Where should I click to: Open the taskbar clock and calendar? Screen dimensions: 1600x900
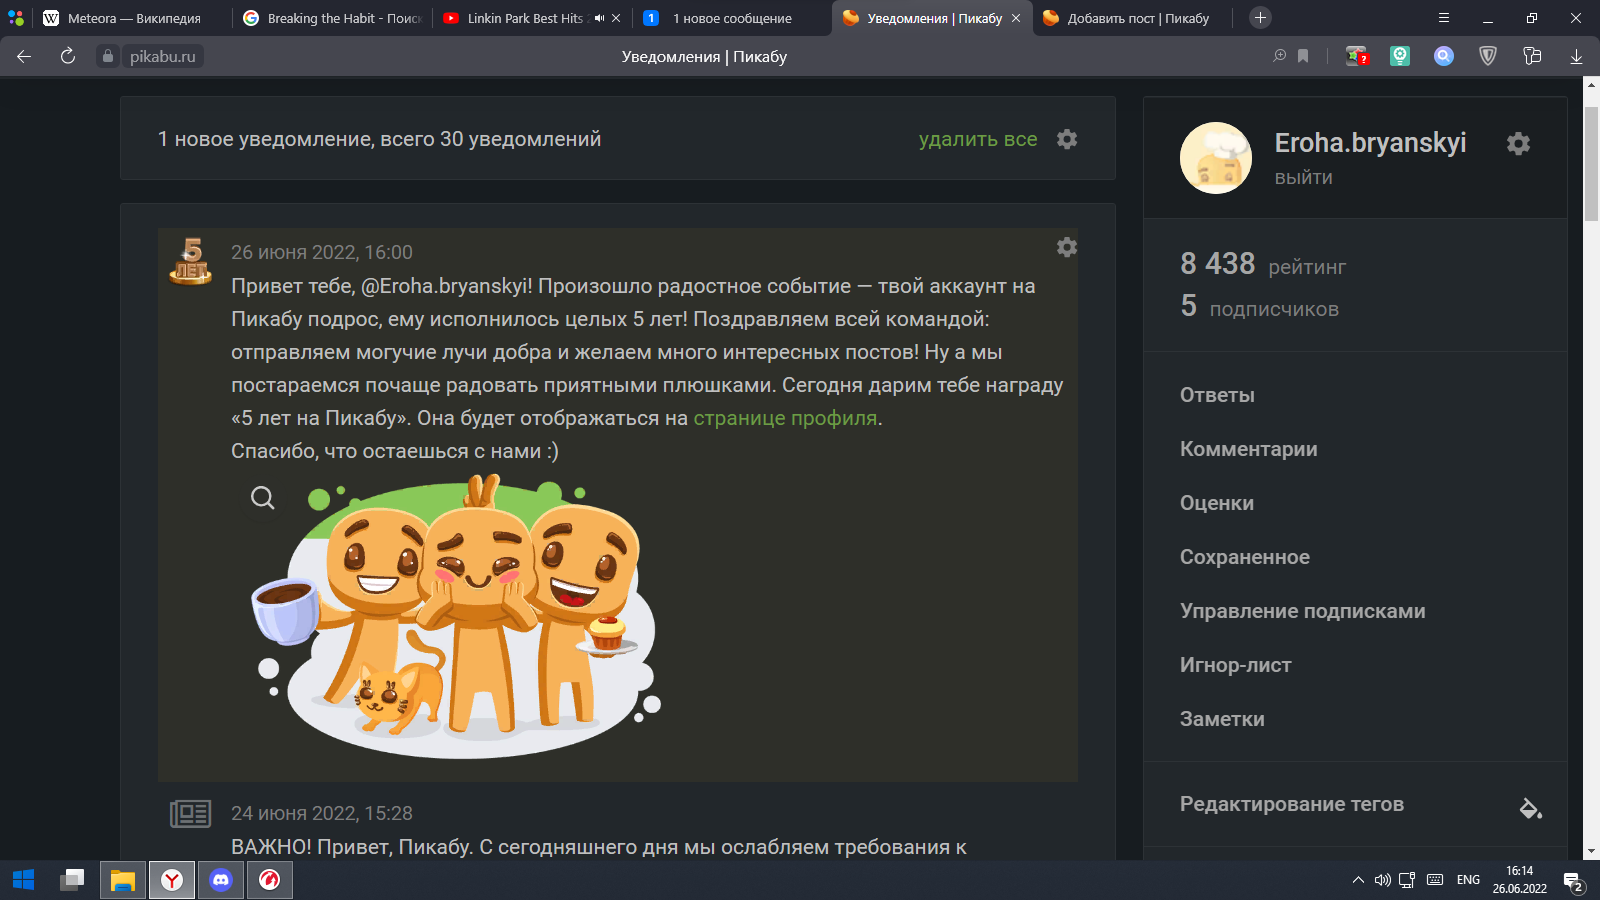click(1520, 880)
